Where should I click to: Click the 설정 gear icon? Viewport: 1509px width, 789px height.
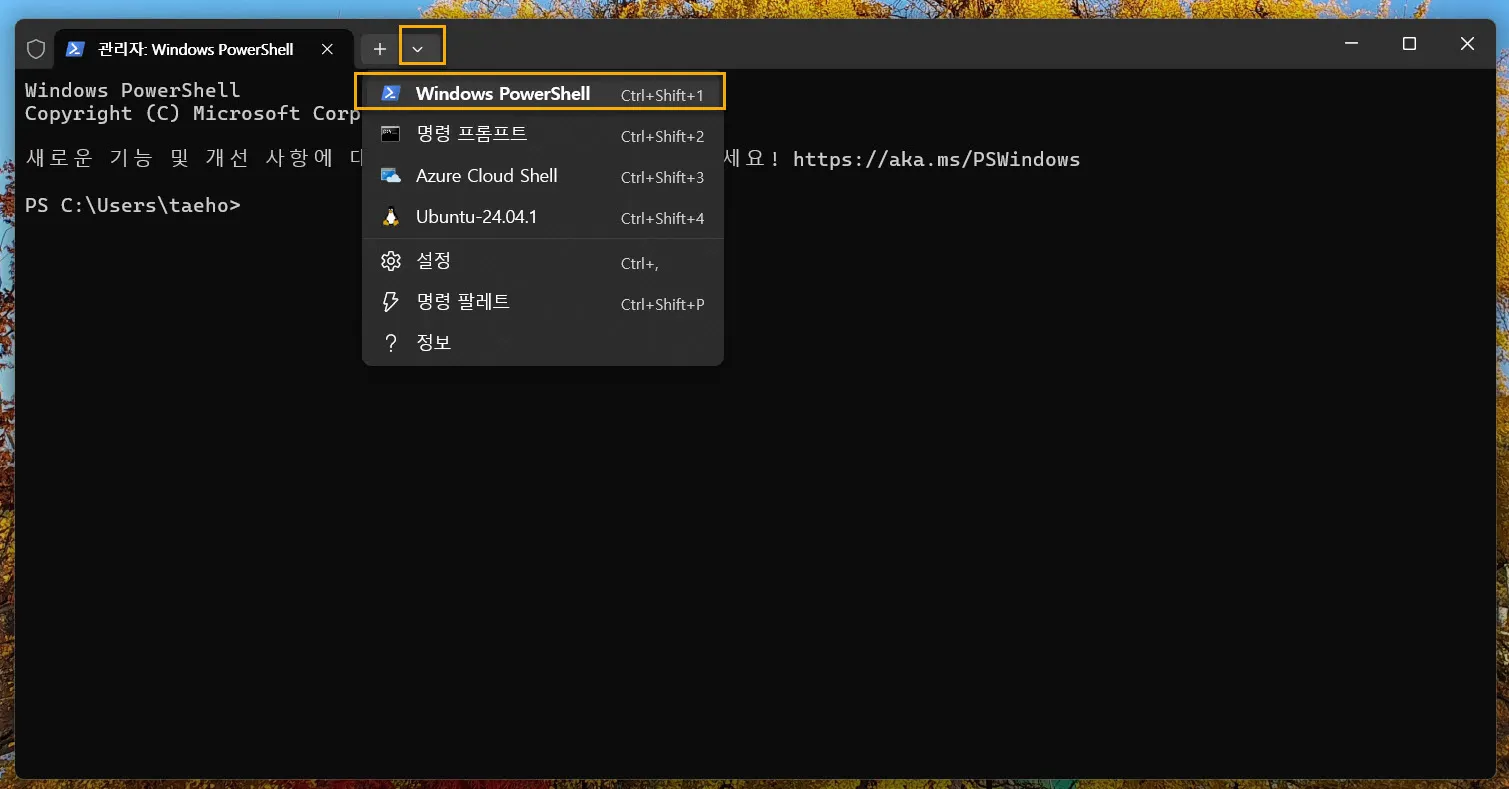[390, 260]
